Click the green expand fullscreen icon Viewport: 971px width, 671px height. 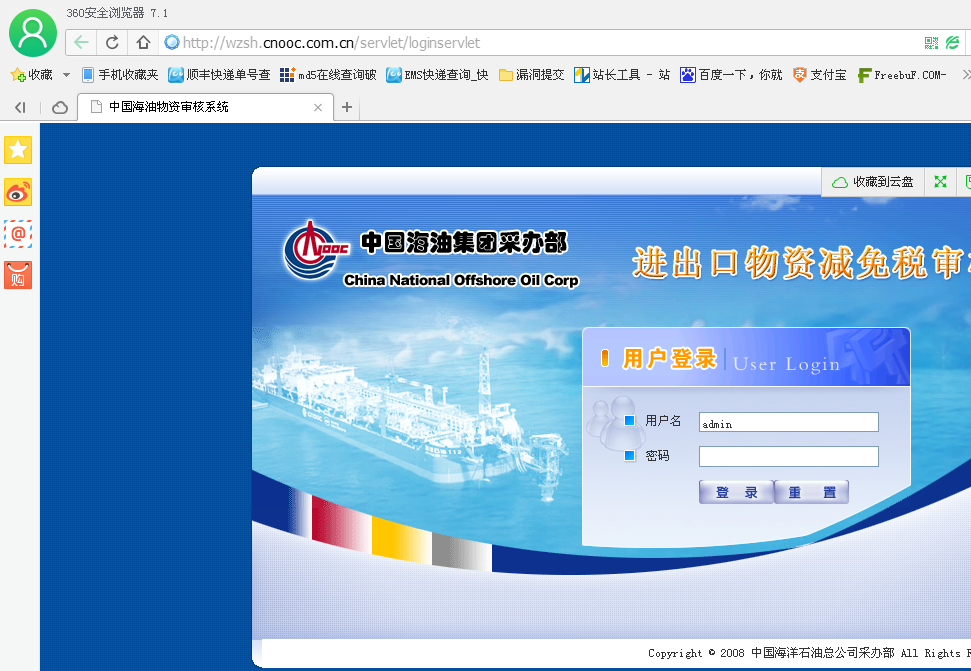[x=940, y=182]
